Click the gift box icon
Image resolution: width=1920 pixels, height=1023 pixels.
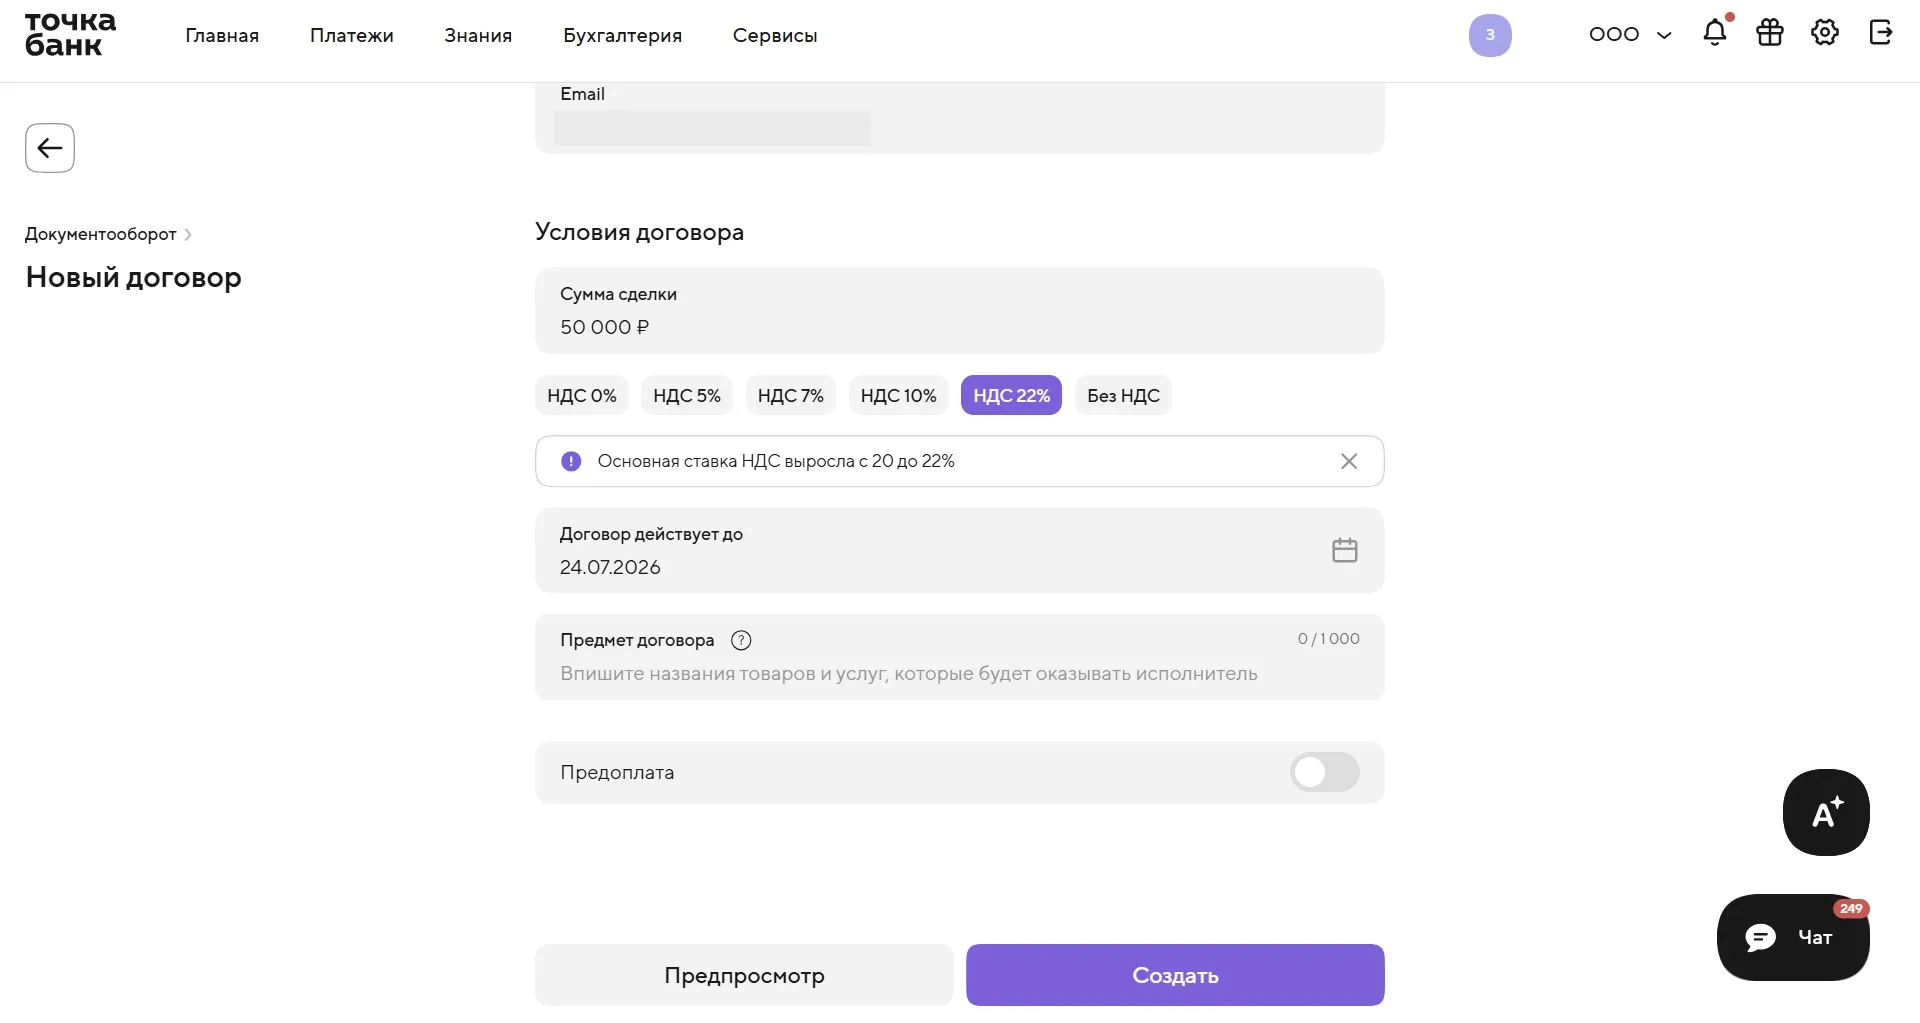1770,33
